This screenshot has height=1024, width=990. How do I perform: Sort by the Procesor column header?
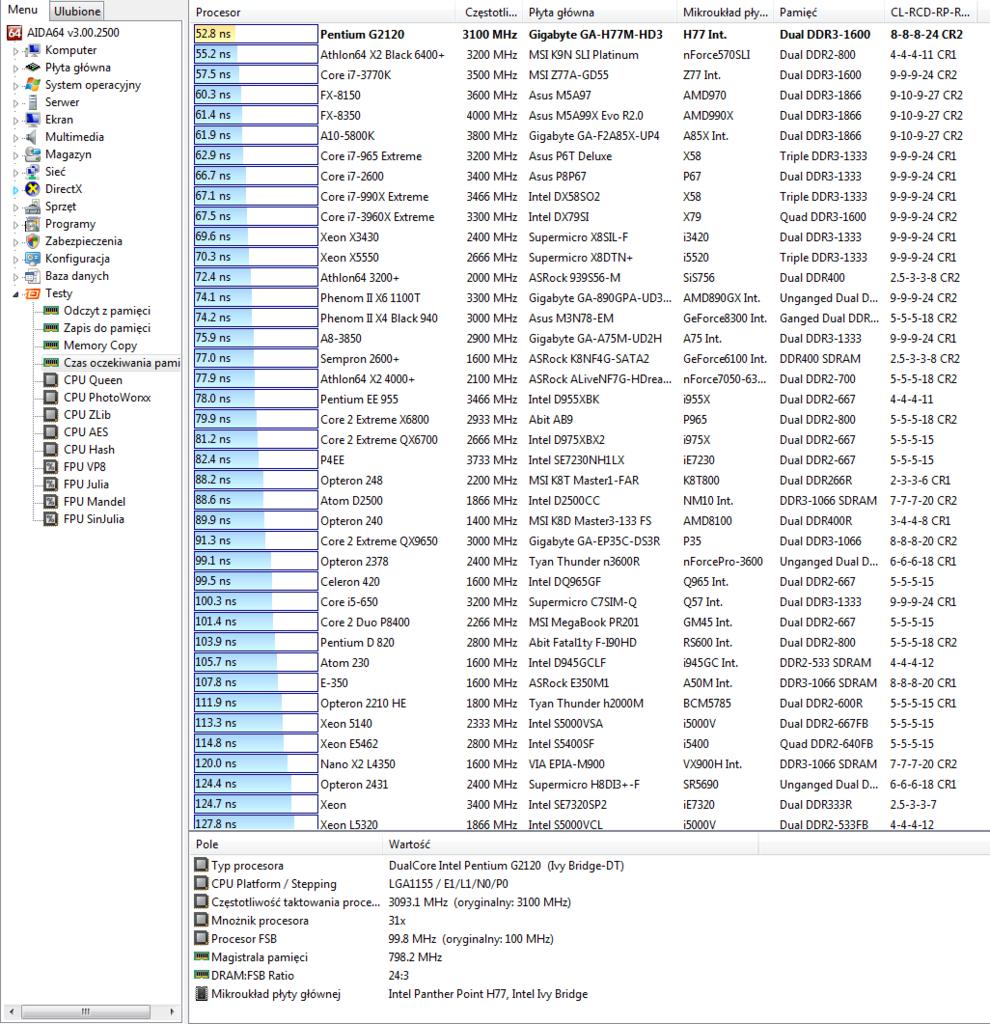click(x=322, y=12)
